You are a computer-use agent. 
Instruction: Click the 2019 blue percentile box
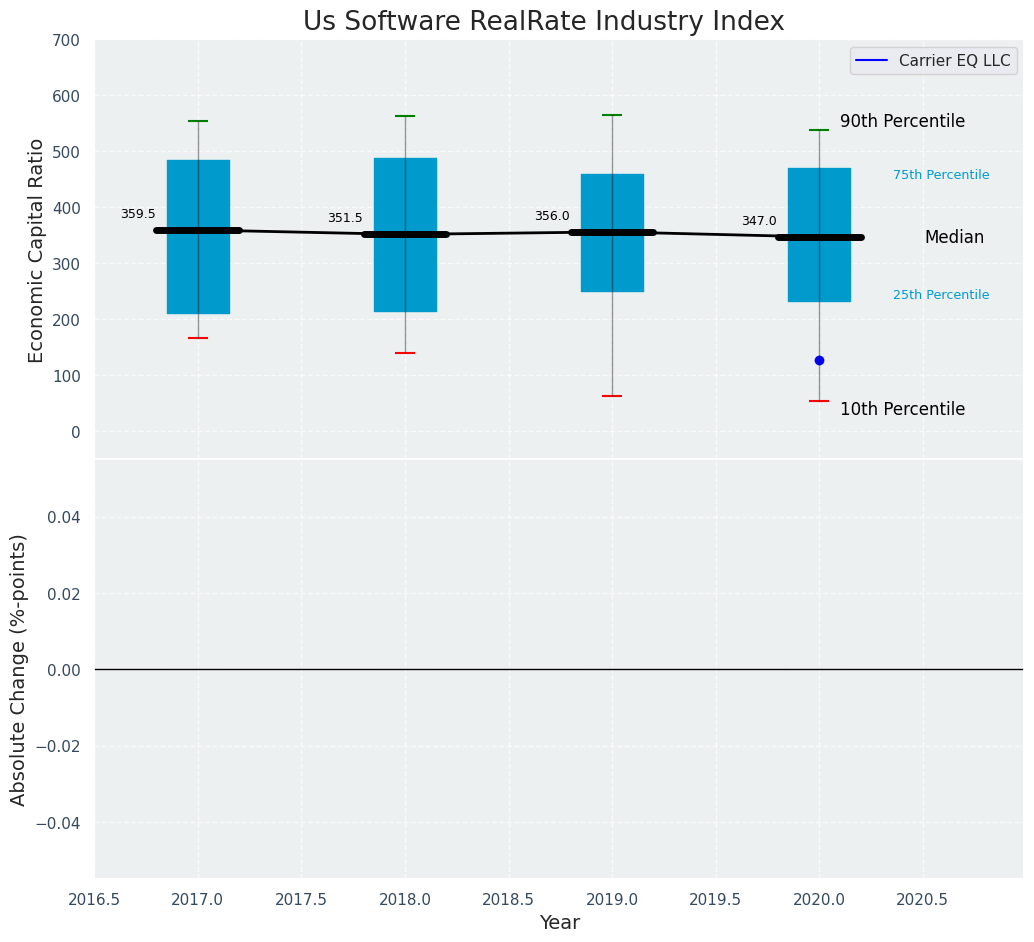612,233
